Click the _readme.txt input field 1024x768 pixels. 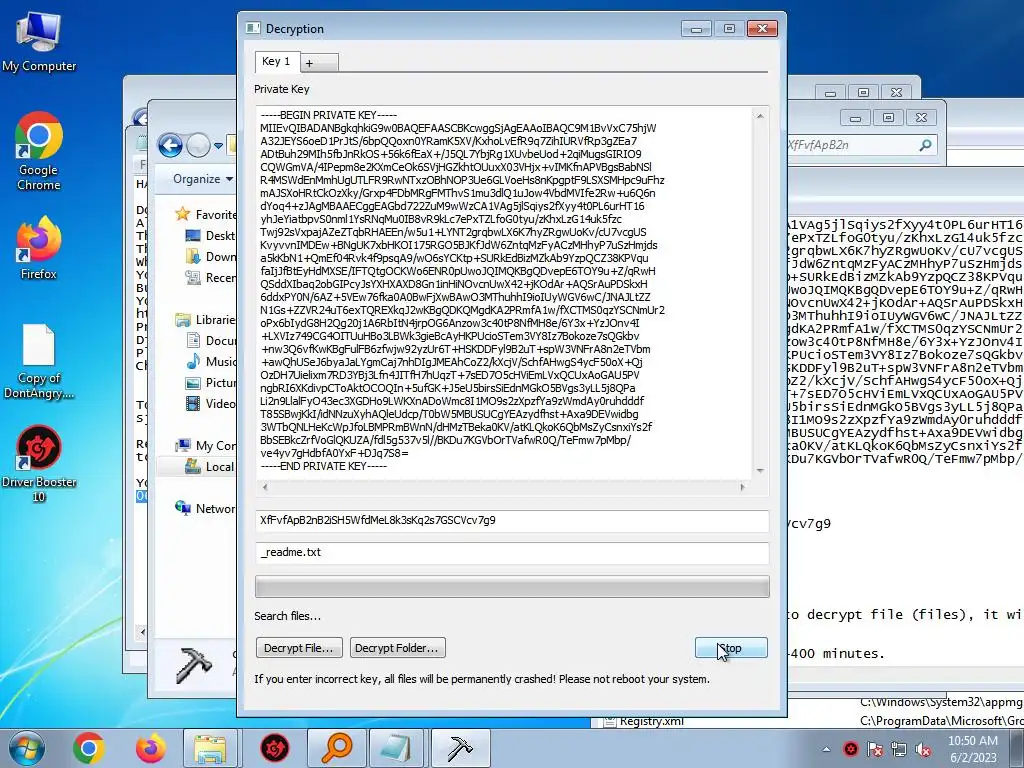pos(512,552)
